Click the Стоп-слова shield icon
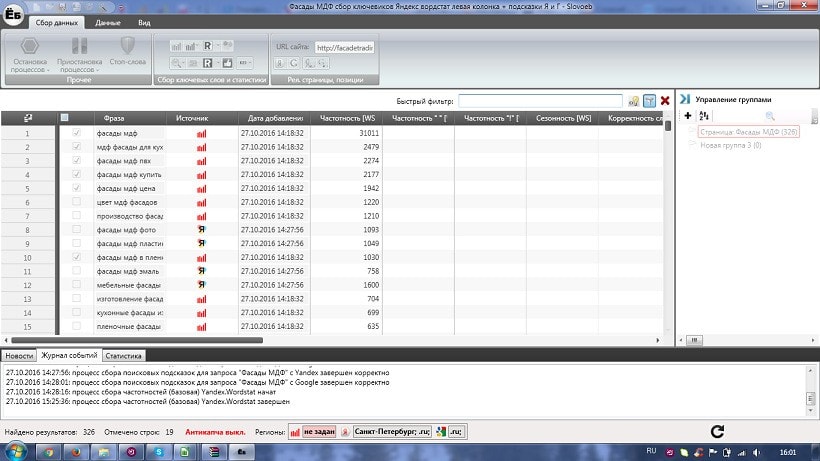 (127, 46)
